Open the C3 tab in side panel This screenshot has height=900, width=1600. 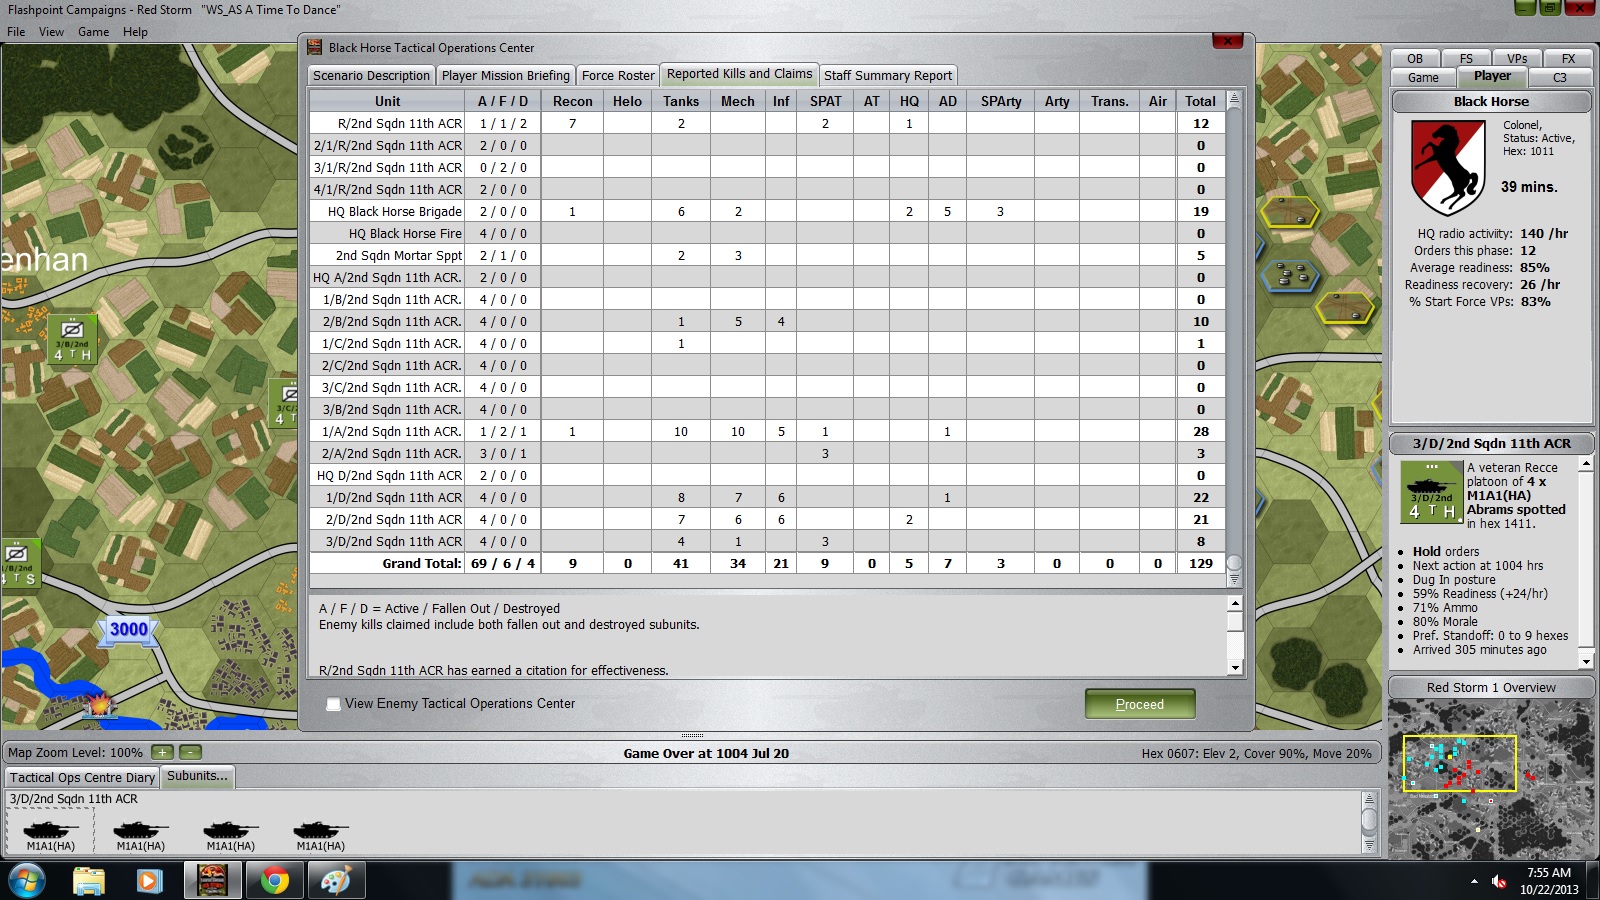pyautogui.click(x=1560, y=78)
